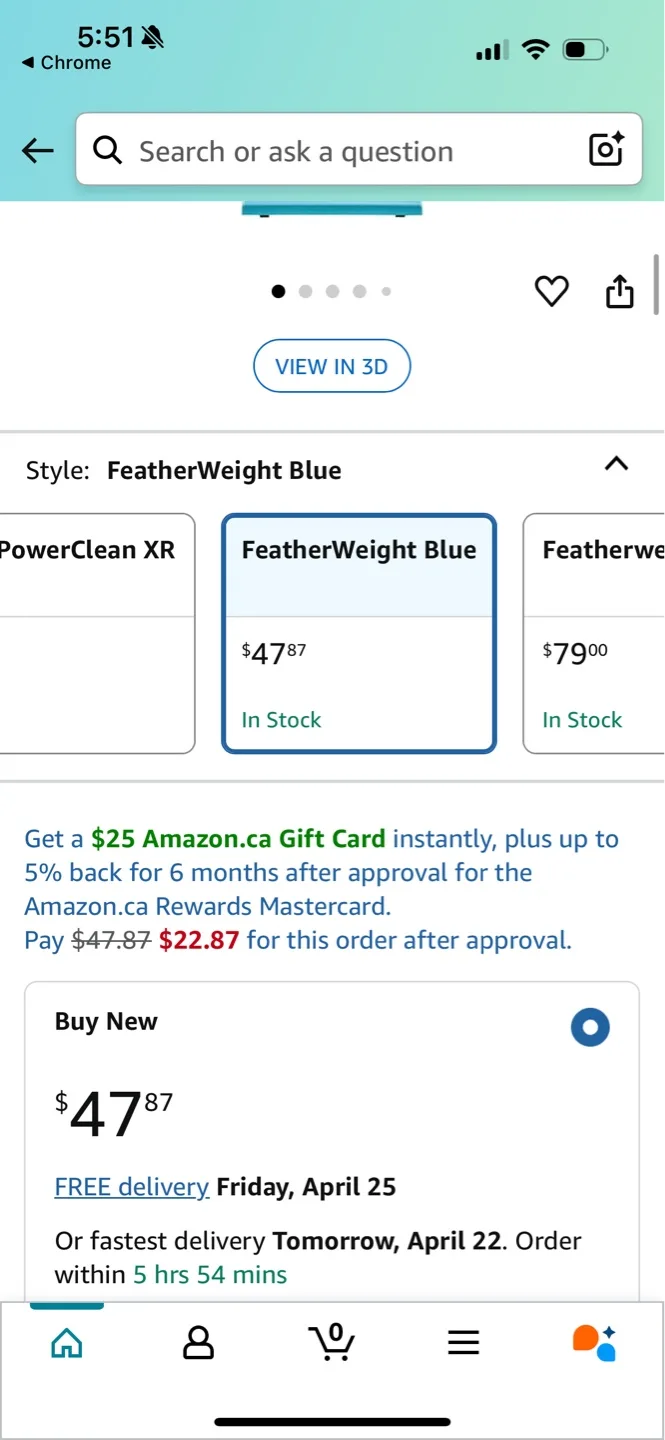This screenshot has height=1440, width=665.
Task: Select the Buy New radio button
Action: click(x=590, y=1027)
